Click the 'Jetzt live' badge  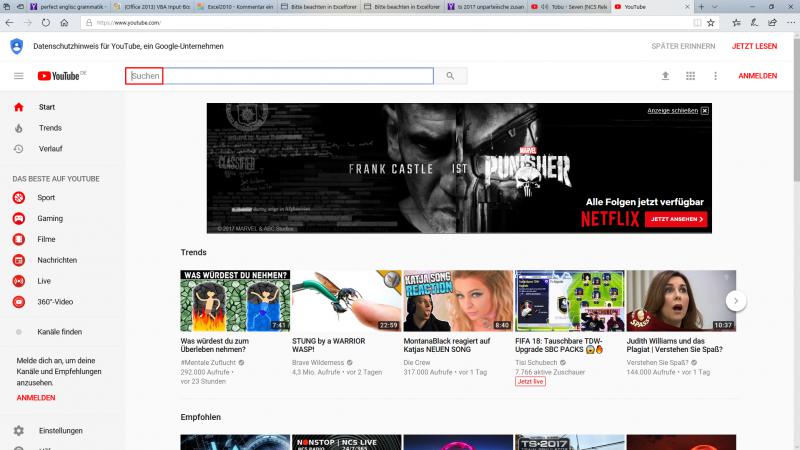point(530,382)
